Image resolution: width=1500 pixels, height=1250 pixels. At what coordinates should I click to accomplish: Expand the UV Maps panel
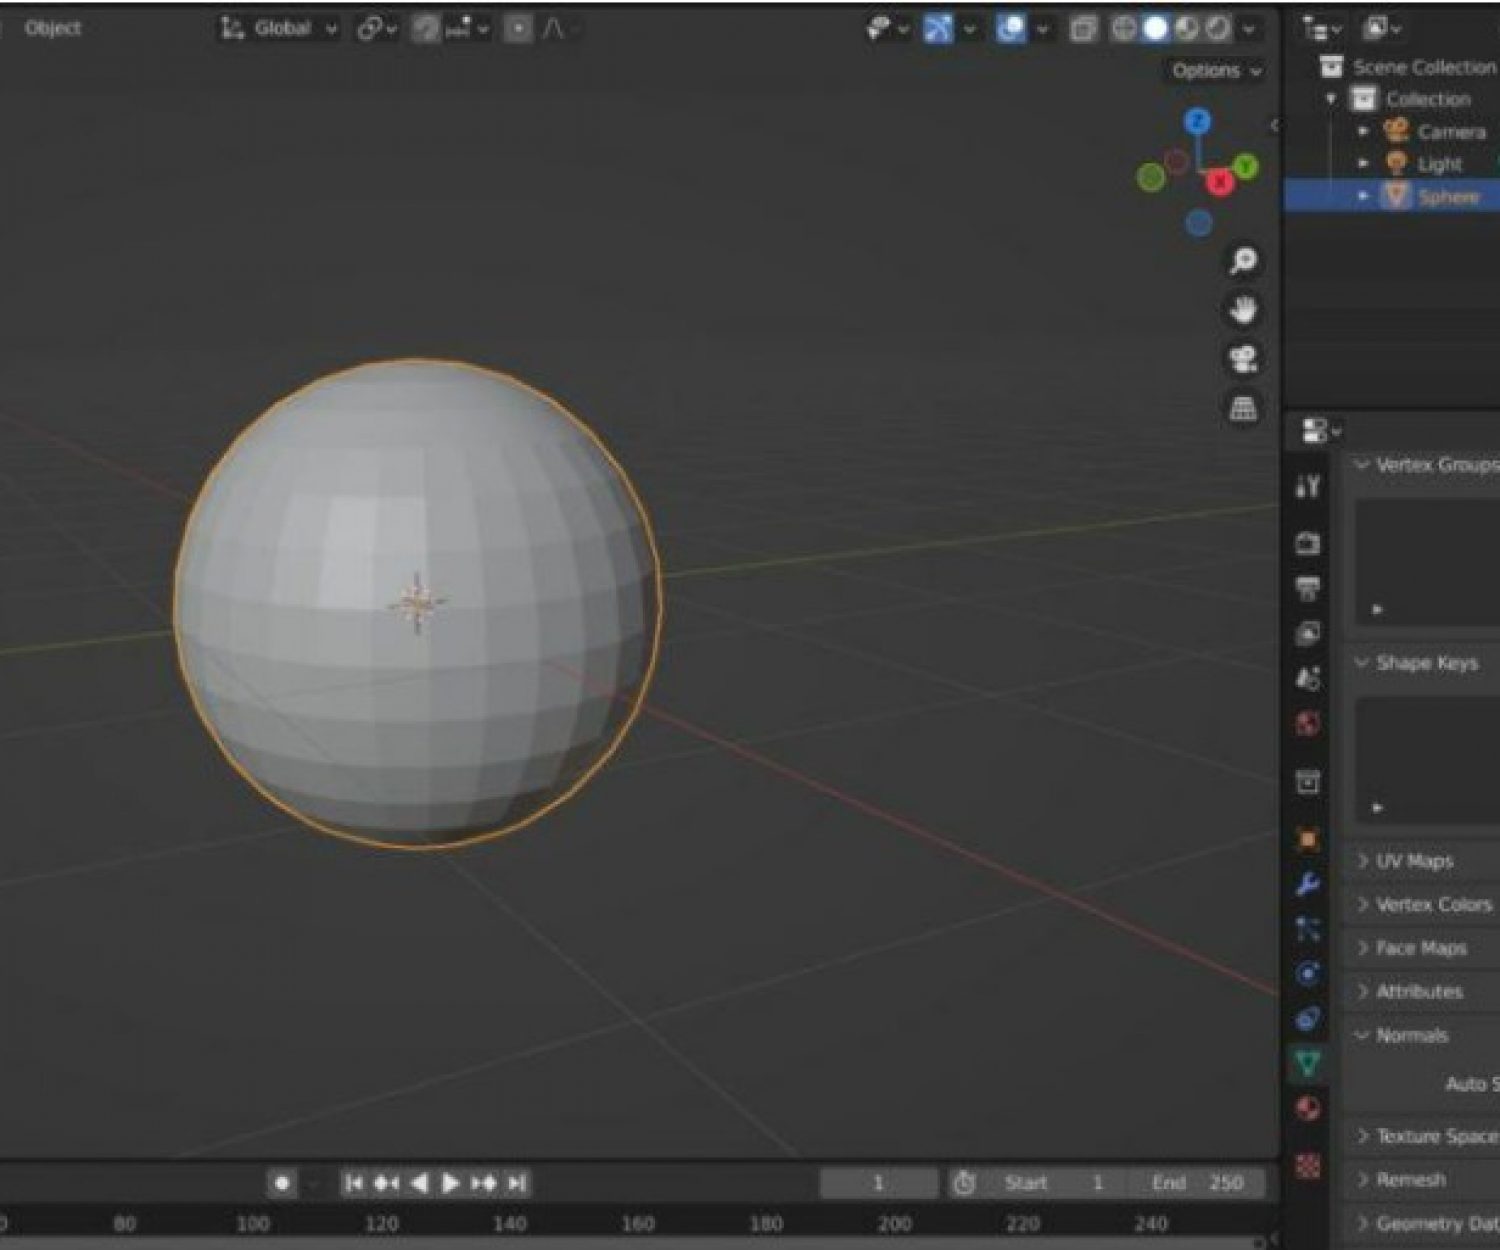point(1413,861)
